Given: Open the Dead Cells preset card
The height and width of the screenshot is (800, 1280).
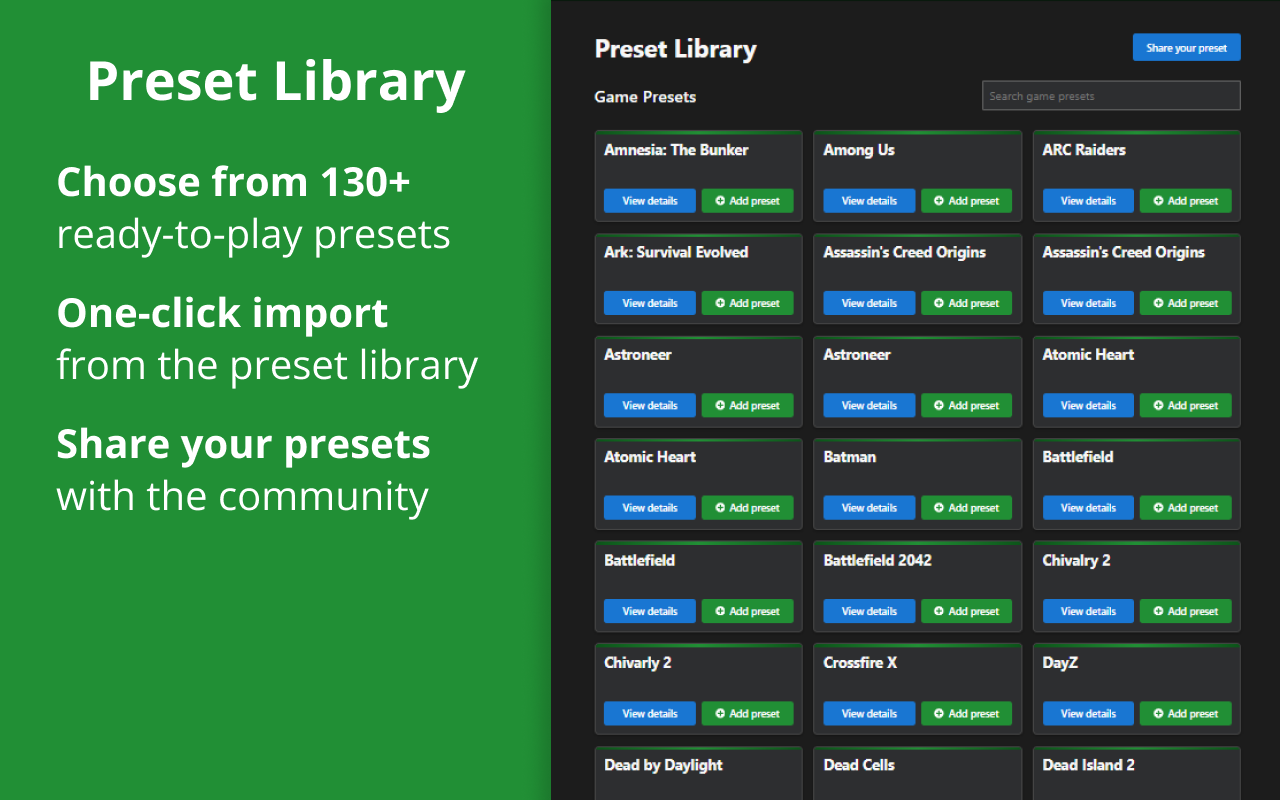Looking at the screenshot, I should pyautogui.click(x=917, y=773).
